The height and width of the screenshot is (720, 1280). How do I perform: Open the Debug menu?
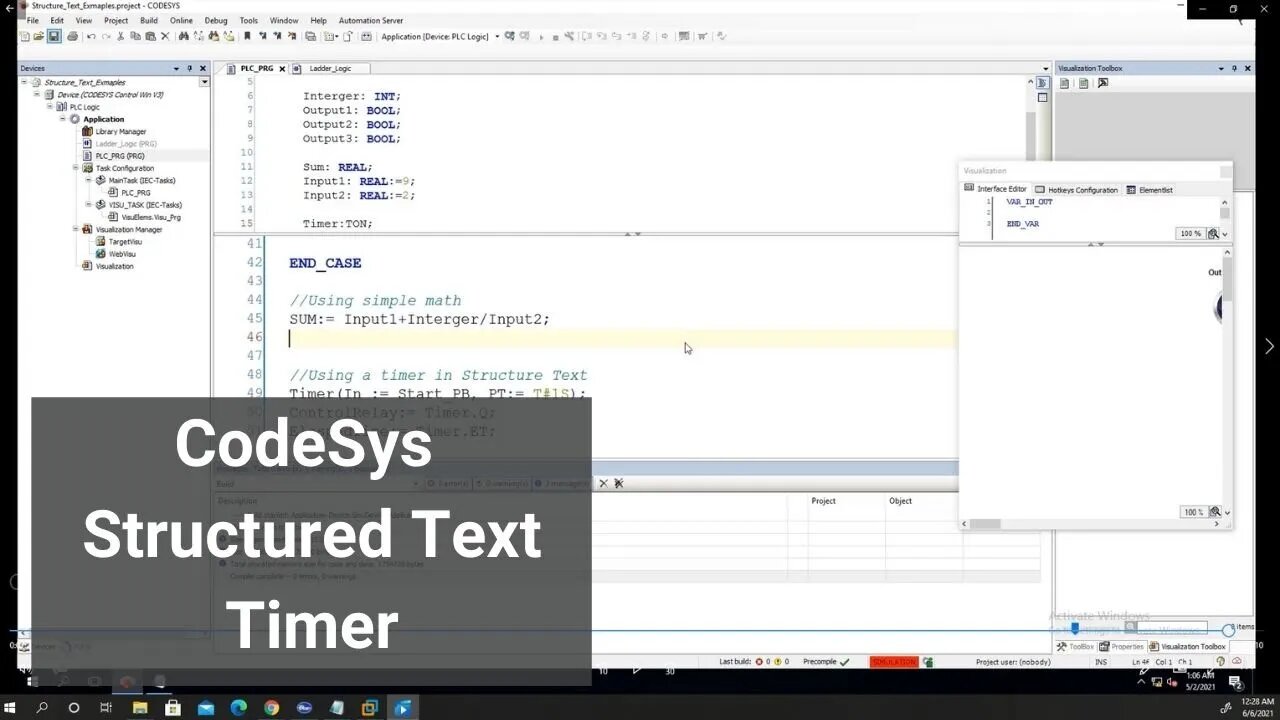click(216, 20)
